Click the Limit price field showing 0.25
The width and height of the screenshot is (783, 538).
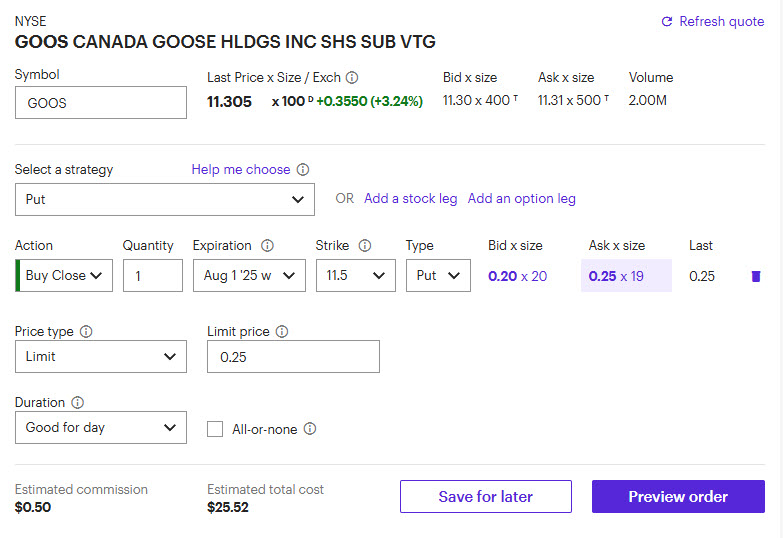point(293,357)
